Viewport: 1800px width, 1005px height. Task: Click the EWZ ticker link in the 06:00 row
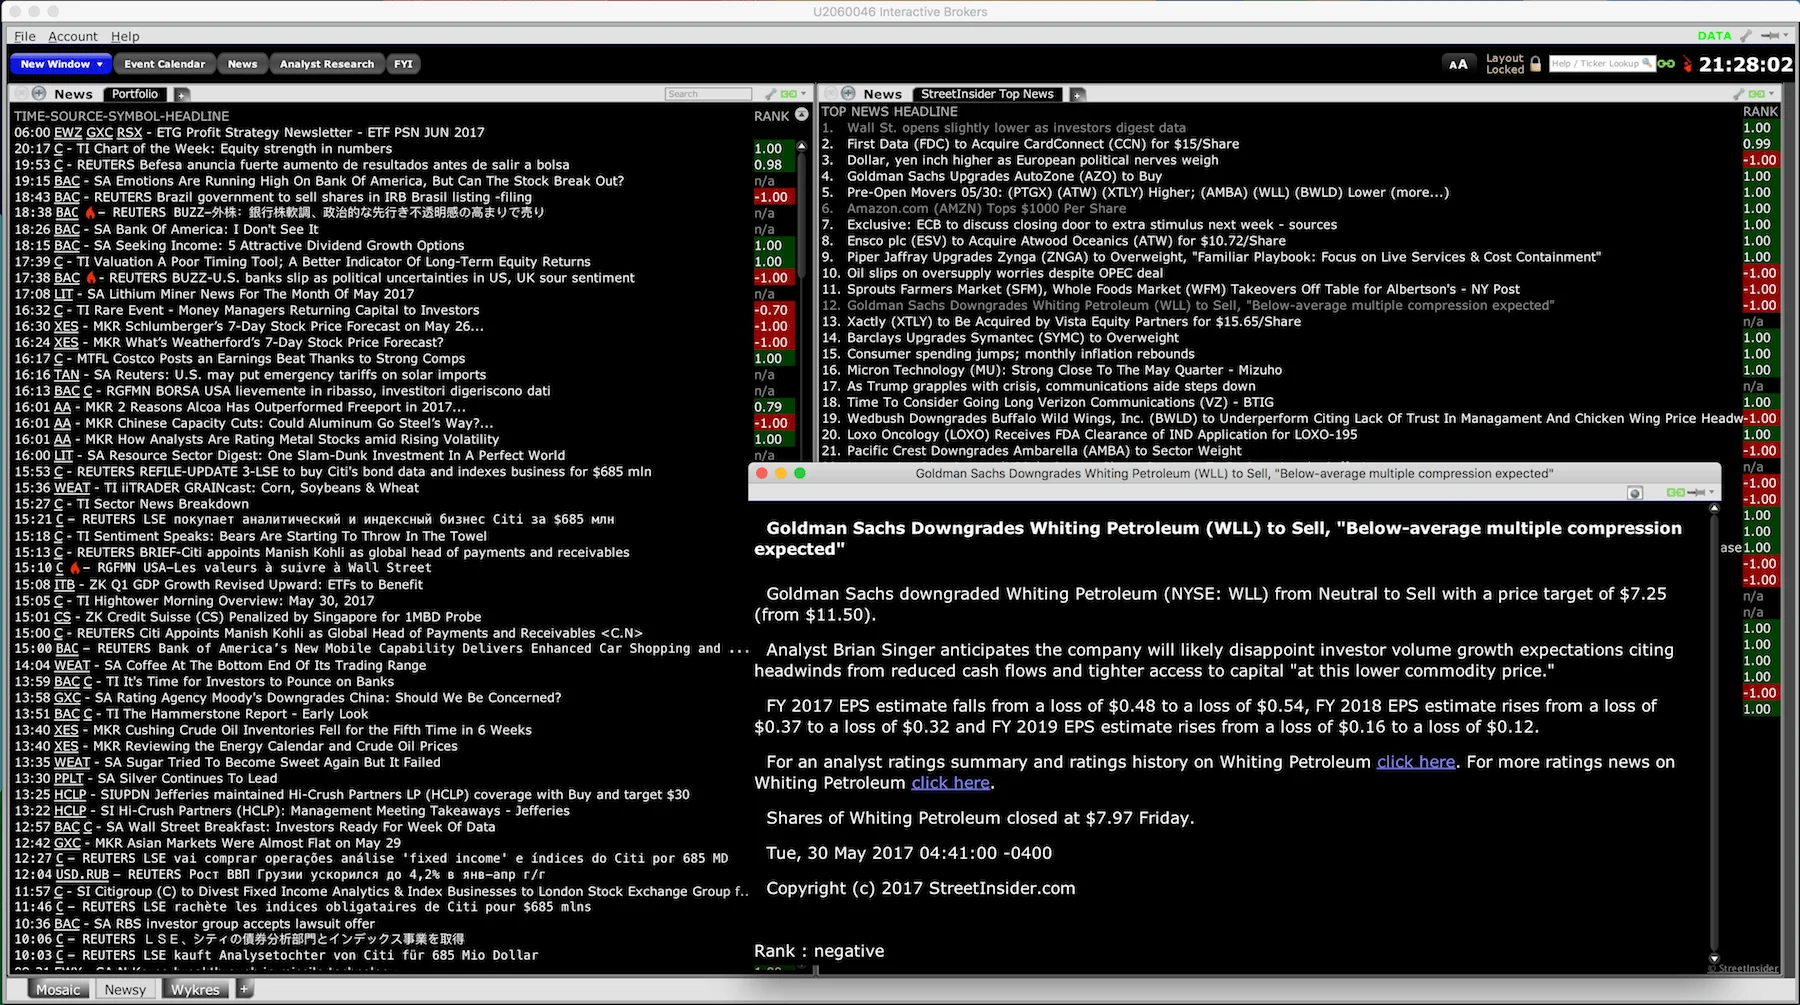point(68,132)
